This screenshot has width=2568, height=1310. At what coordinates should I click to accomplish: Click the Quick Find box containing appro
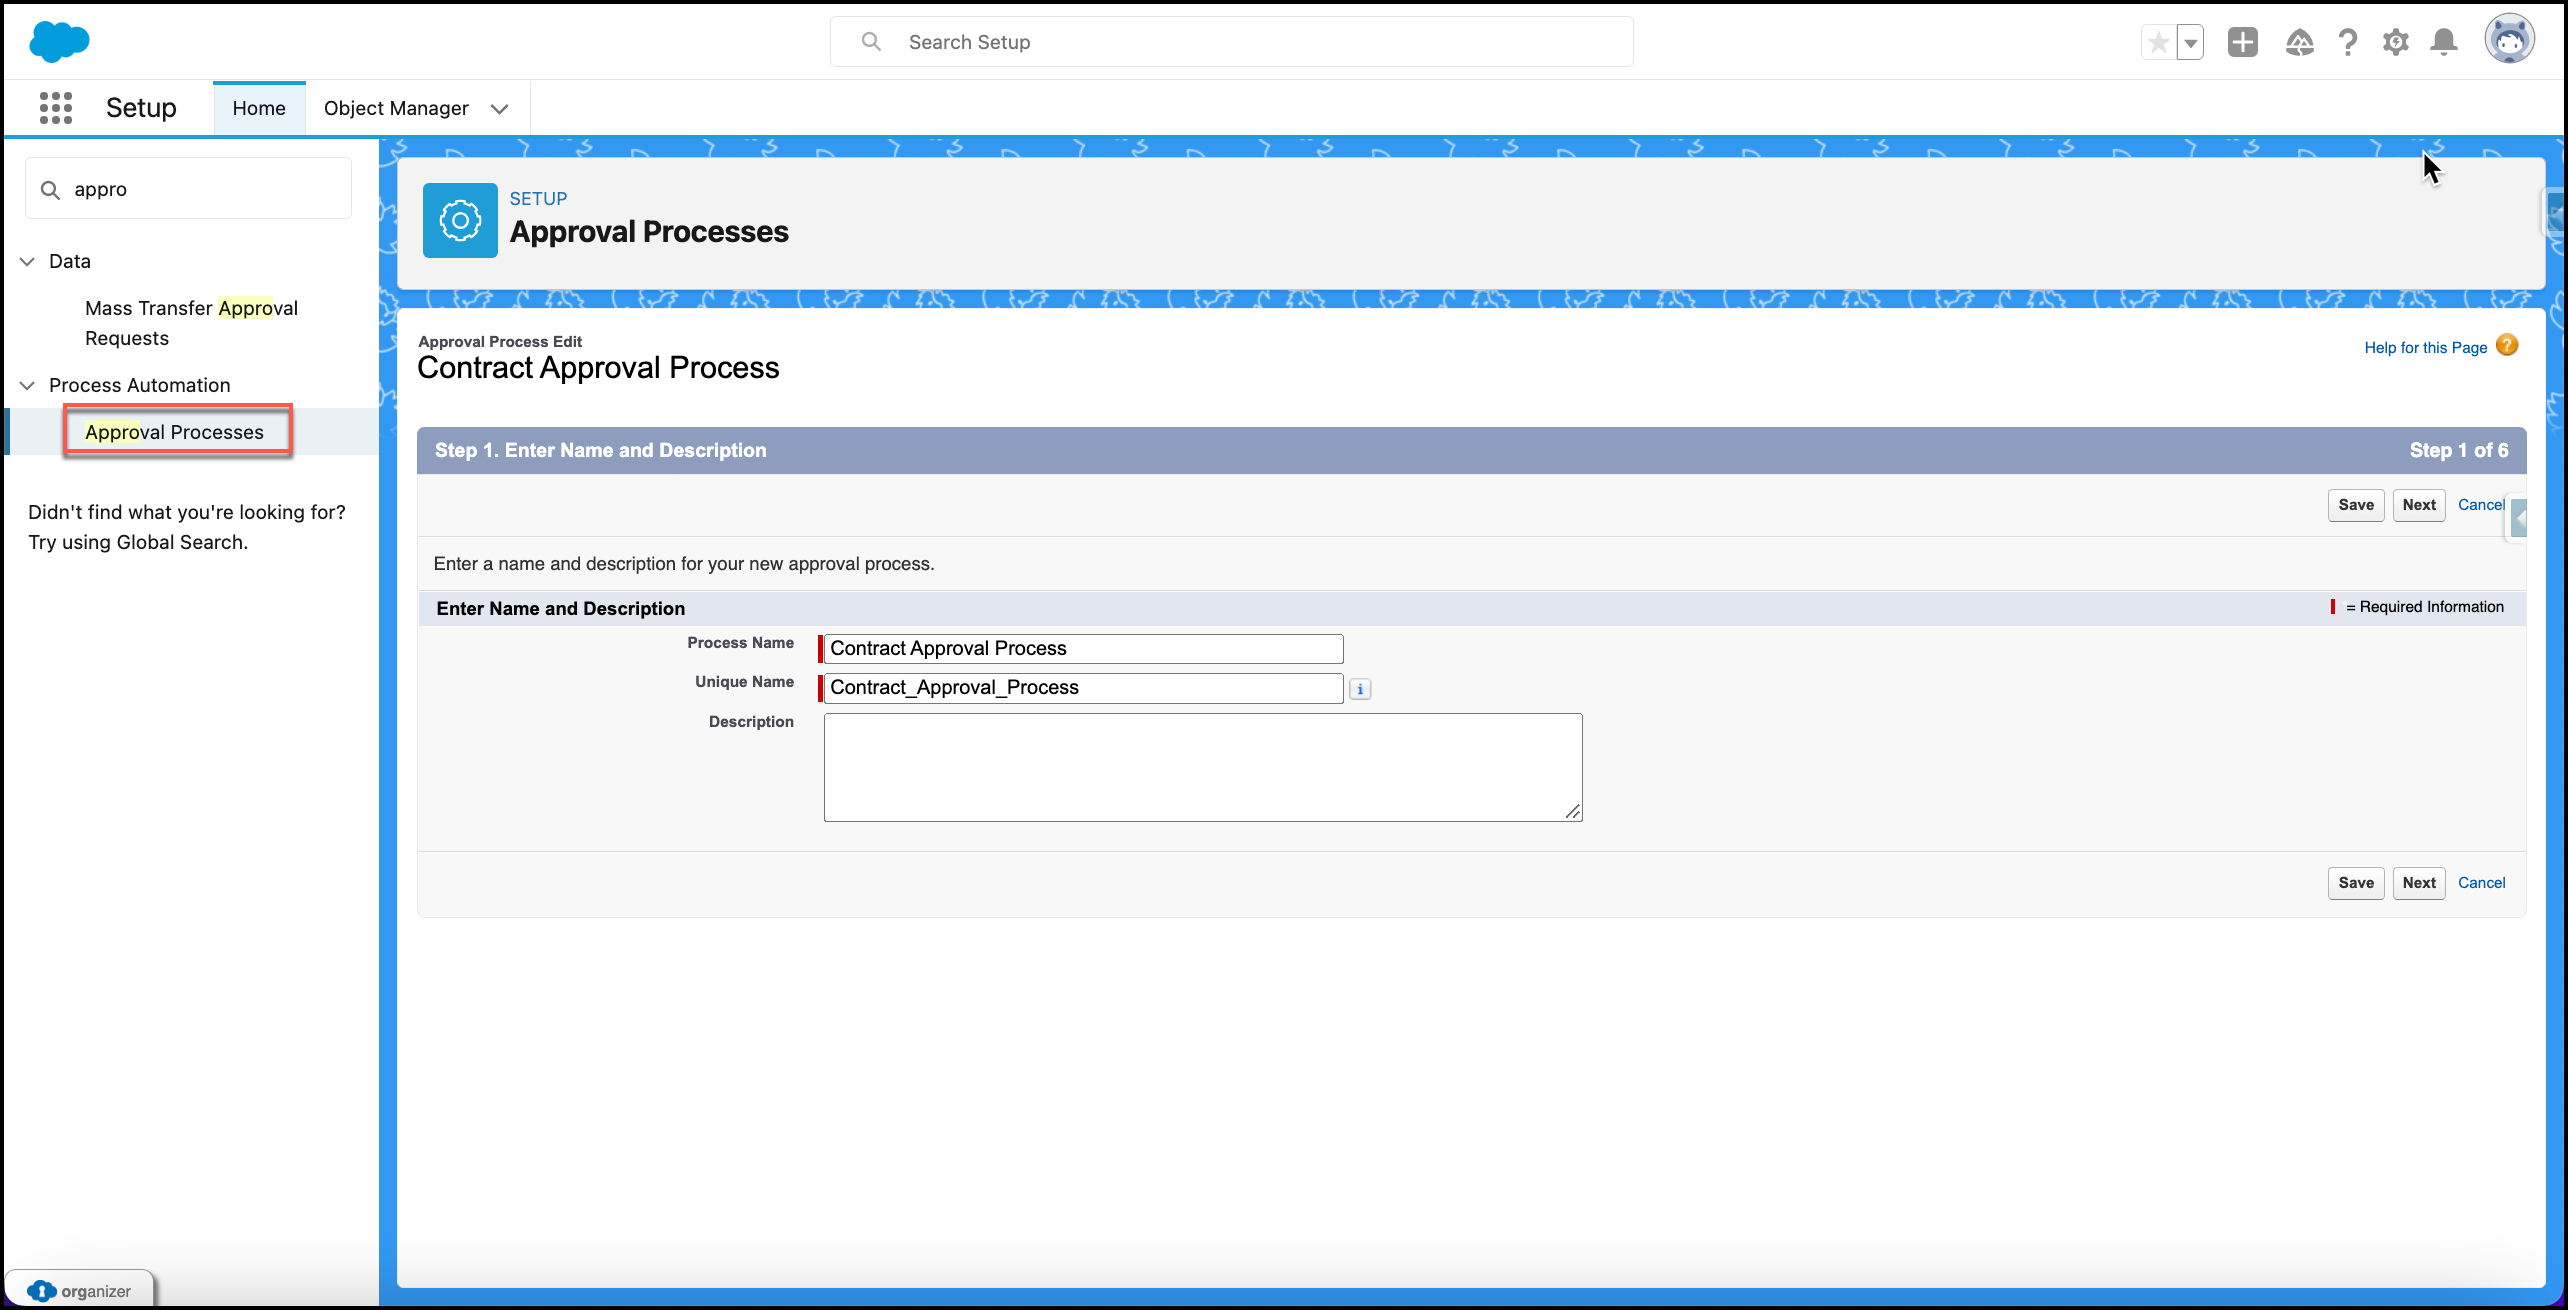(x=189, y=189)
